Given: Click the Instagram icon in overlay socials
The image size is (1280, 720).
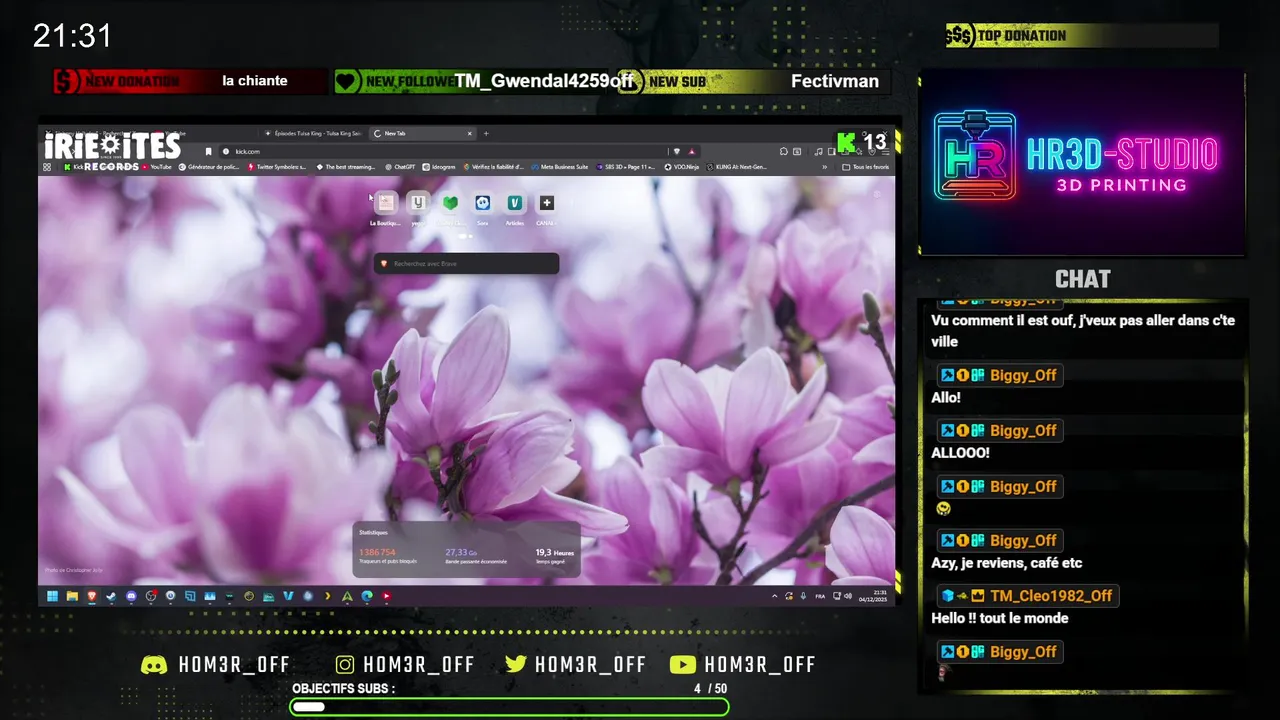Looking at the screenshot, I should click(x=345, y=665).
